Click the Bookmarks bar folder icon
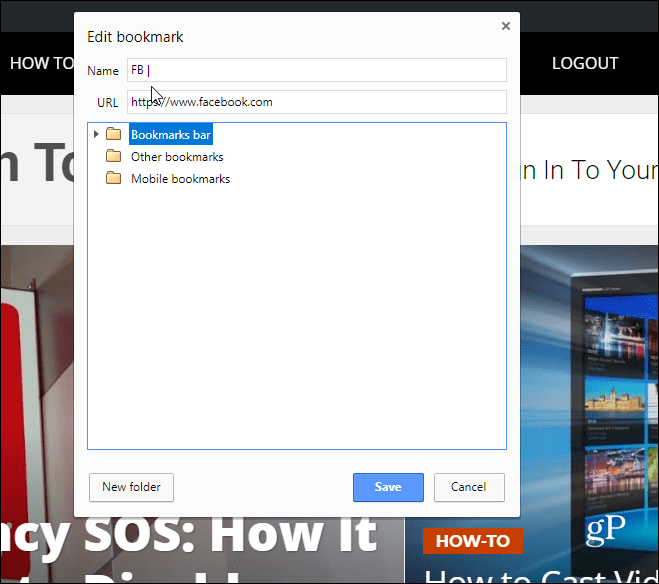The width and height of the screenshot is (659, 584). click(x=113, y=134)
